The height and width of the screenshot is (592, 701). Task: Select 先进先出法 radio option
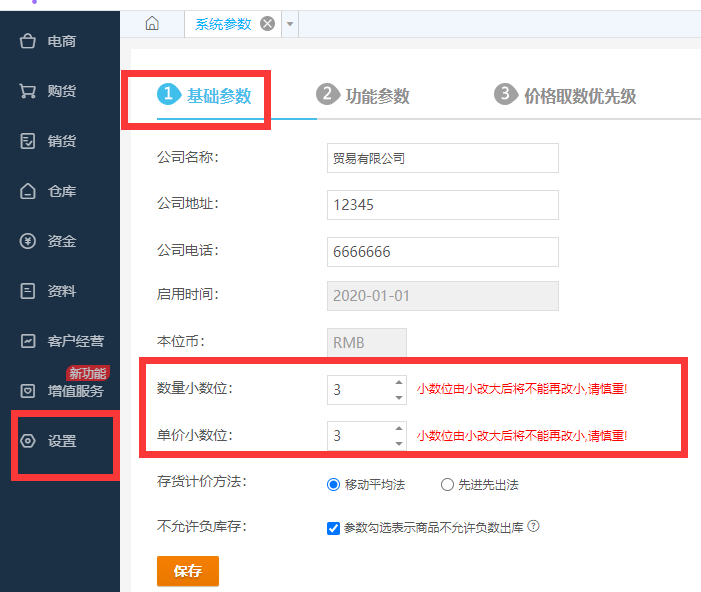click(x=447, y=485)
